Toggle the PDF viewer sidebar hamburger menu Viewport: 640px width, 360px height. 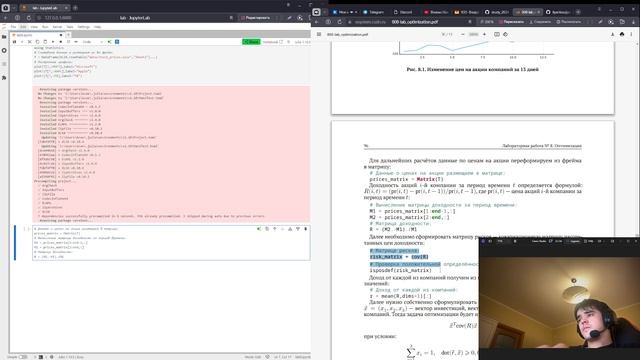click(x=319, y=34)
